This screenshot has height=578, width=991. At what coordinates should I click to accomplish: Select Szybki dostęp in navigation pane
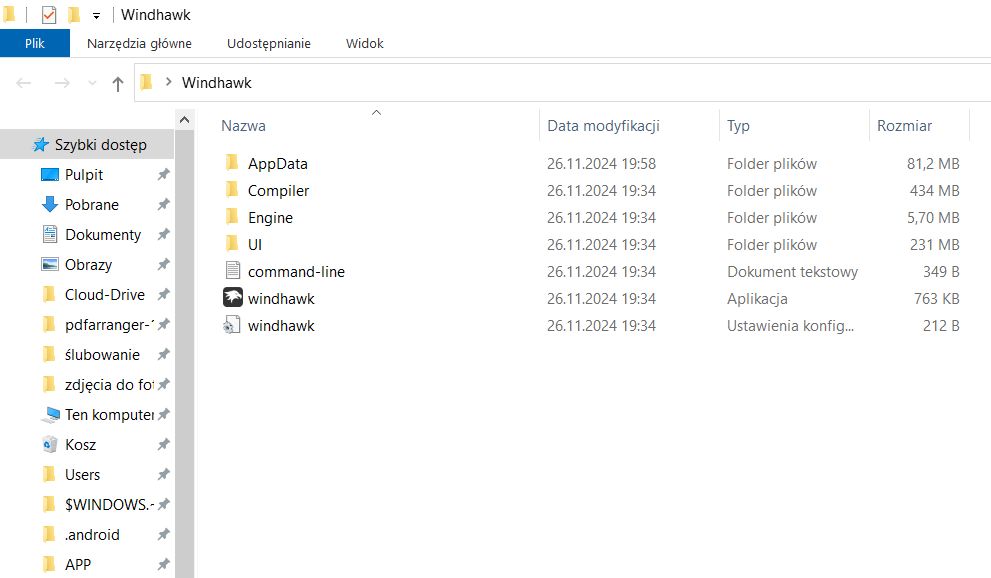click(x=87, y=145)
